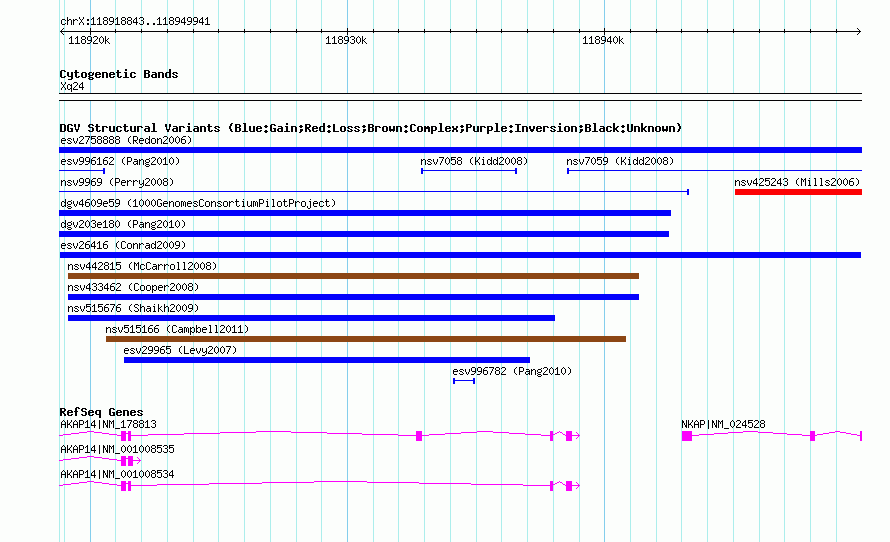This screenshot has width=890, height=542.
Task: Select the brown nsv442815 complex bar
Action: 353,276
